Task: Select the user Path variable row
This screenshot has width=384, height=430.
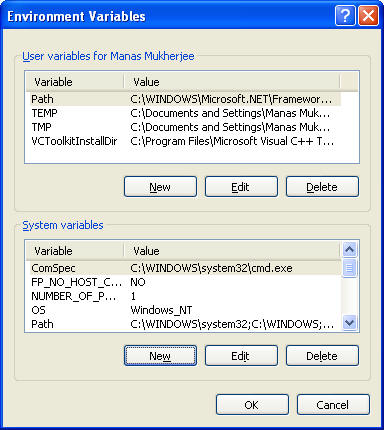Action: 186,99
